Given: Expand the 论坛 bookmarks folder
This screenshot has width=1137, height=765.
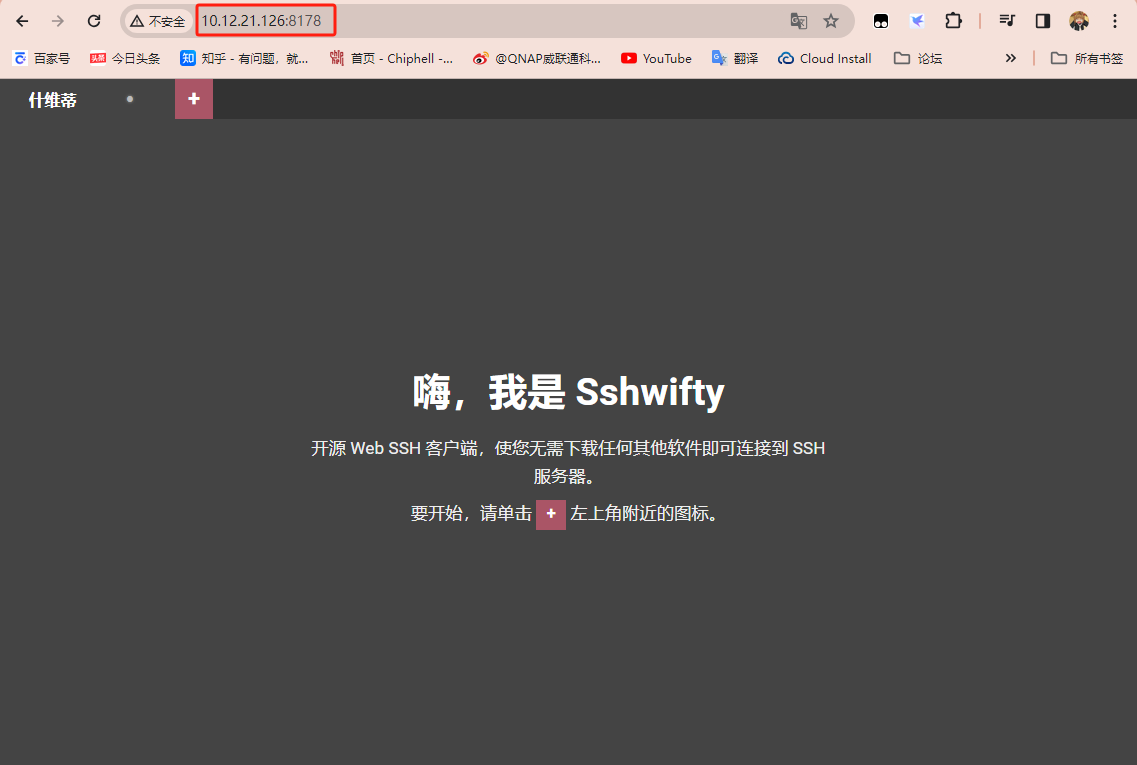Looking at the screenshot, I should coord(918,59).
